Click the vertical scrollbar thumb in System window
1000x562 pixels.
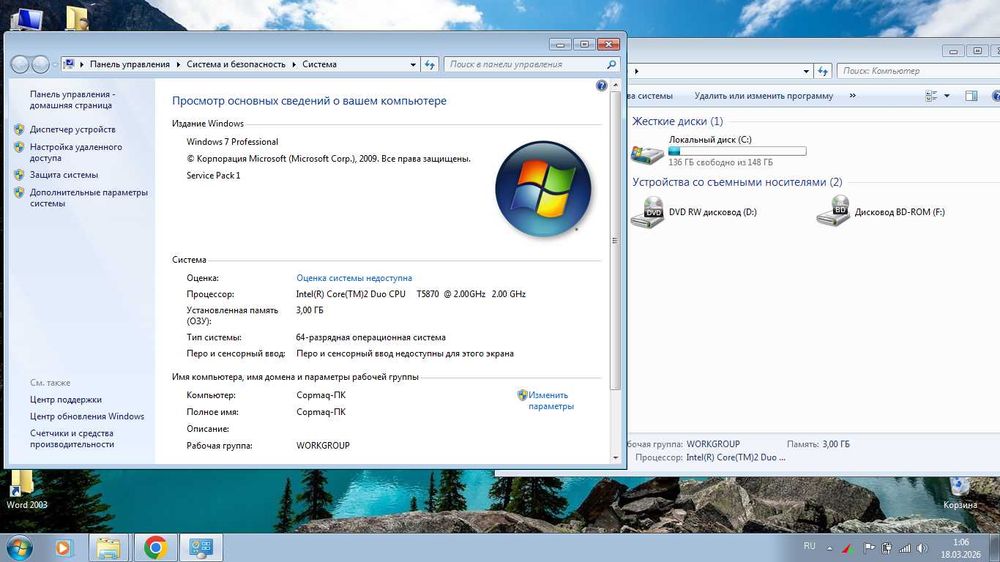[x=615, y=240]
